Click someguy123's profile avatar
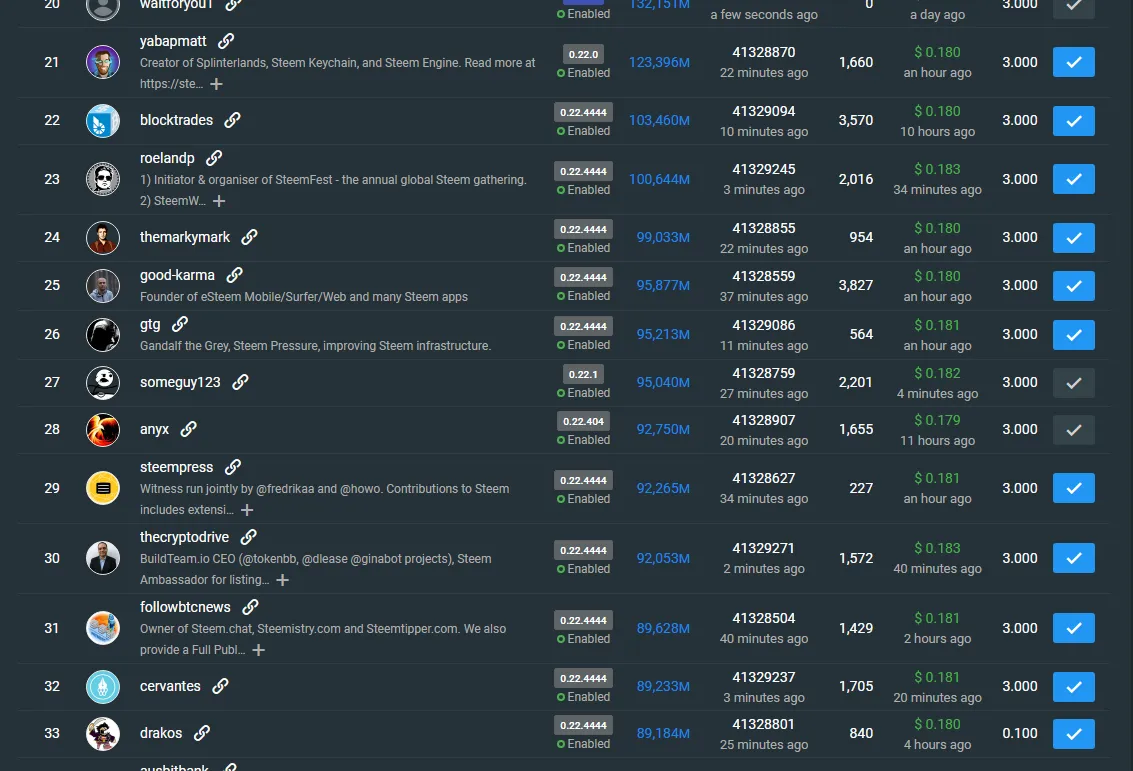 [x=103, y=382]
